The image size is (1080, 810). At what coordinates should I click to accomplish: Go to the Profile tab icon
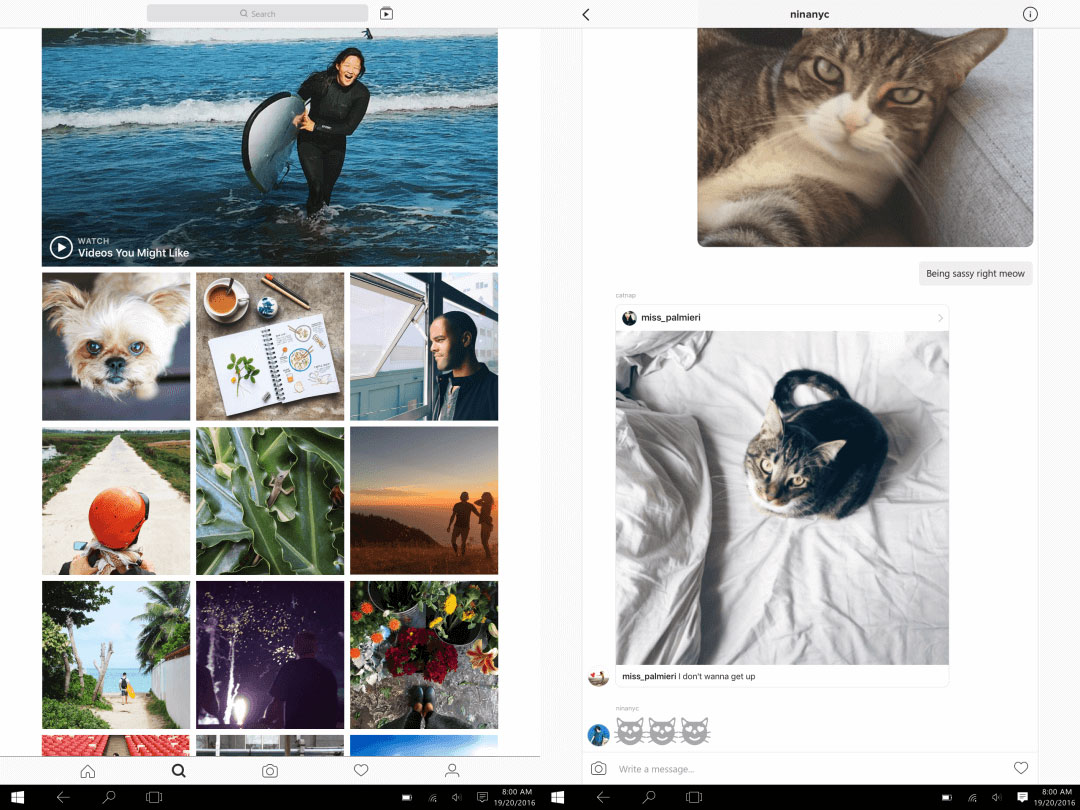tap(452, 771)
